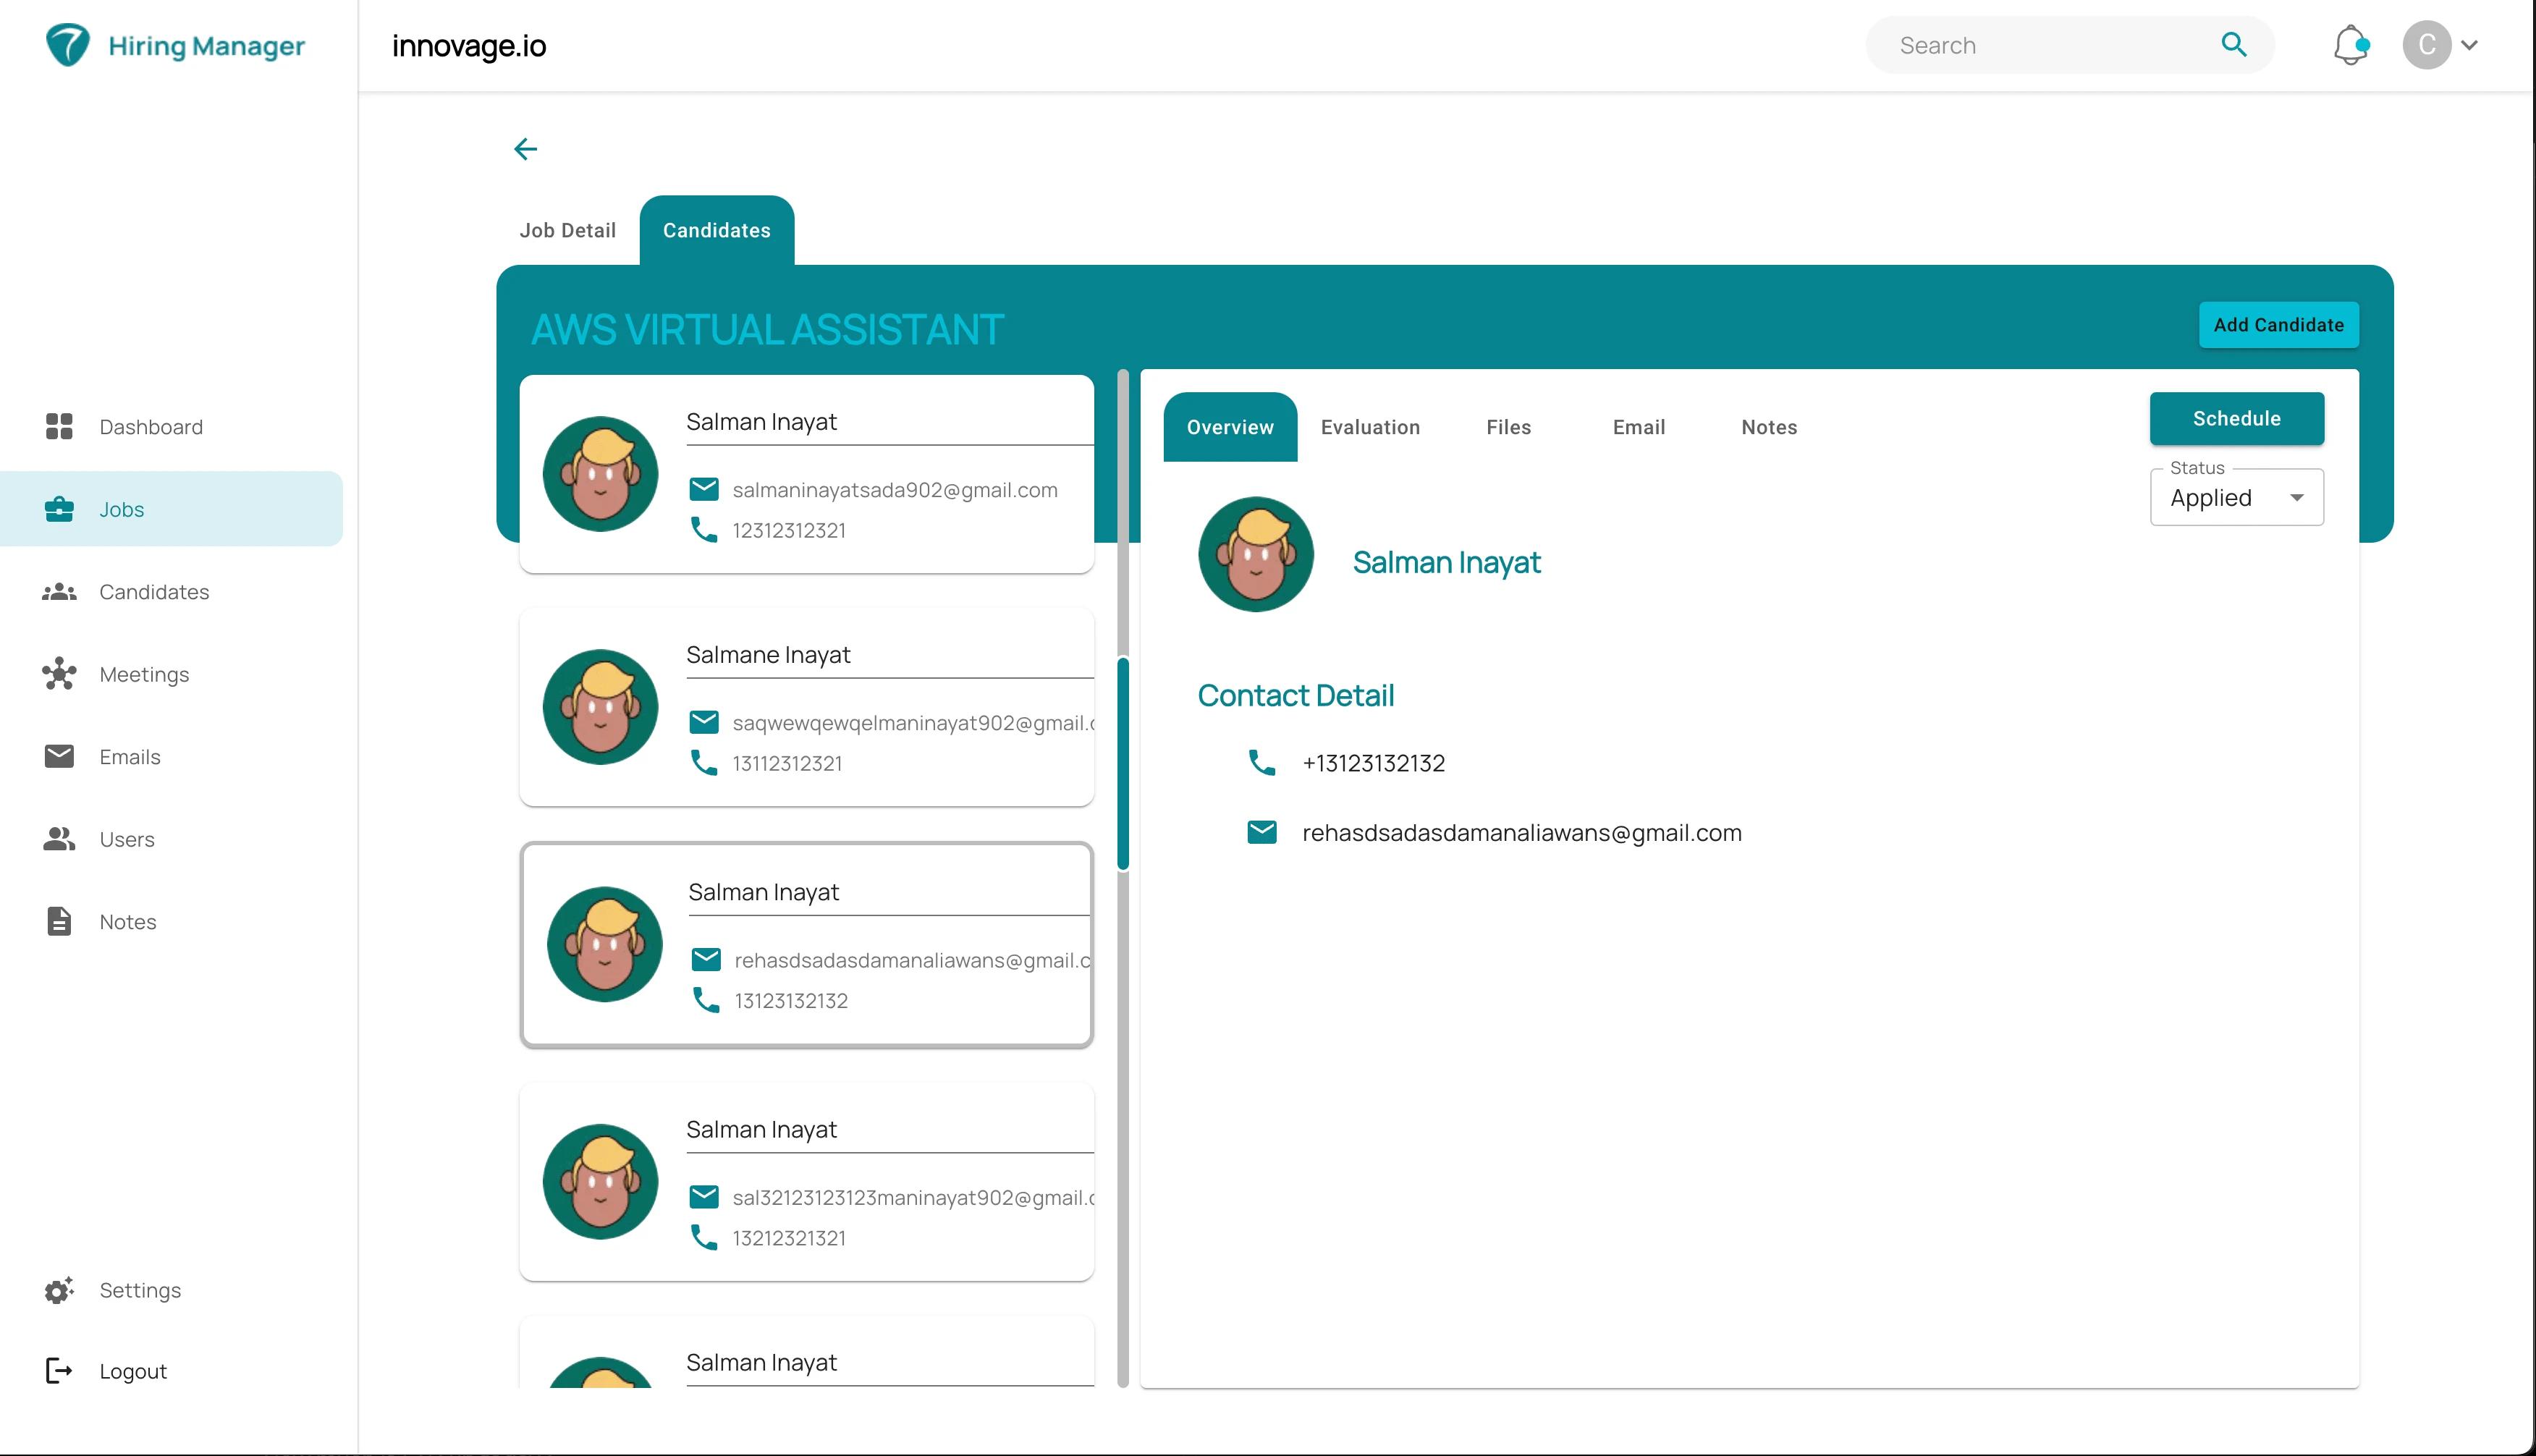
Task: Click the Contact Detail heading
Action: point(1295,695)
